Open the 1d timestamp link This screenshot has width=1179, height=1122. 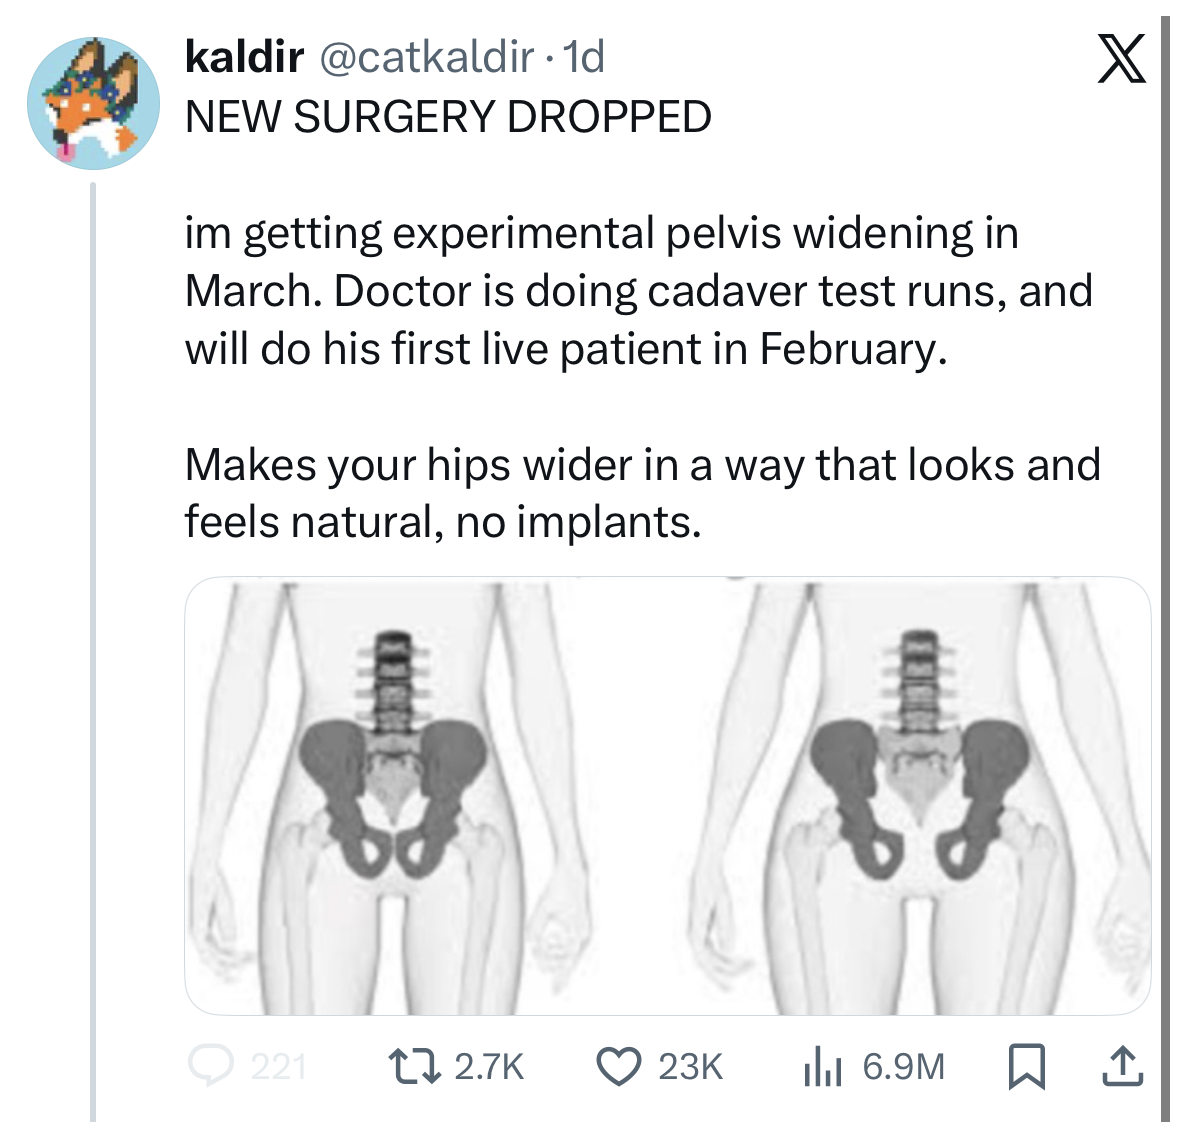click(x=585, y=57)
